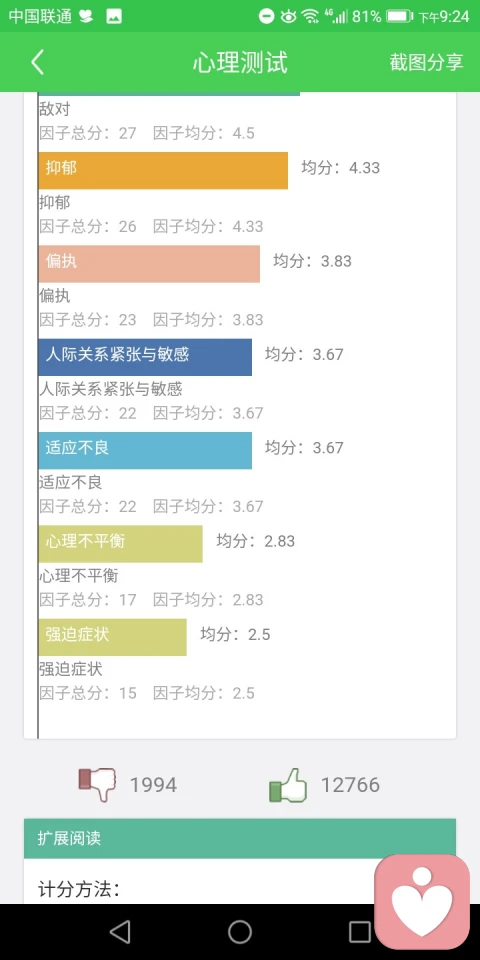The height and width of the screenshot is (960, 480).
Task: Tap the 心理测试 page title
Action: pyautogui.click(x=240, y=62)
